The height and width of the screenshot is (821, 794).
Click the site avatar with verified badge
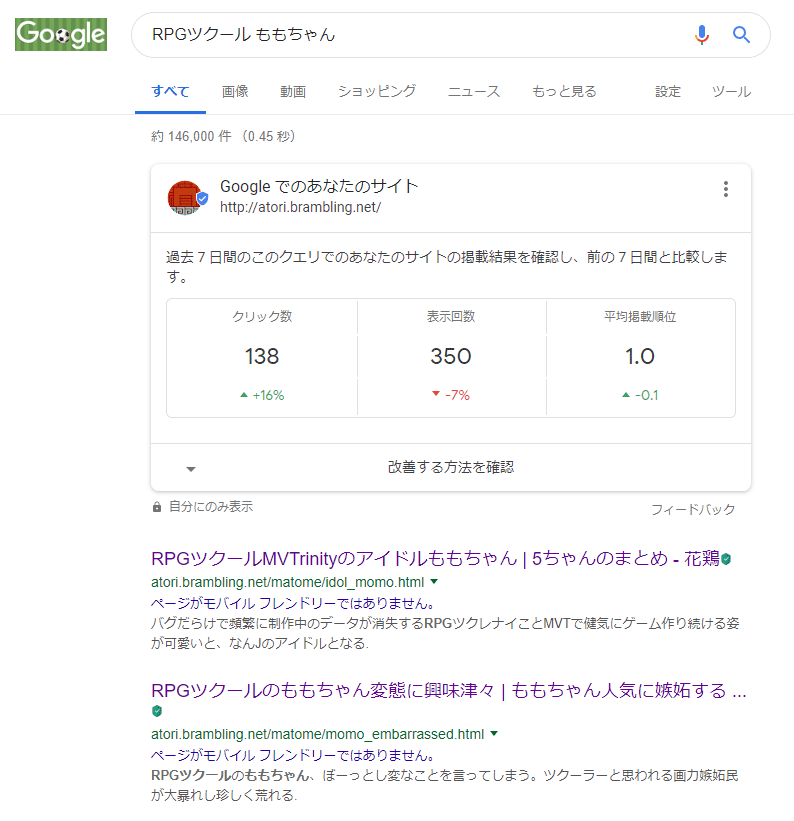click(188, 197)
